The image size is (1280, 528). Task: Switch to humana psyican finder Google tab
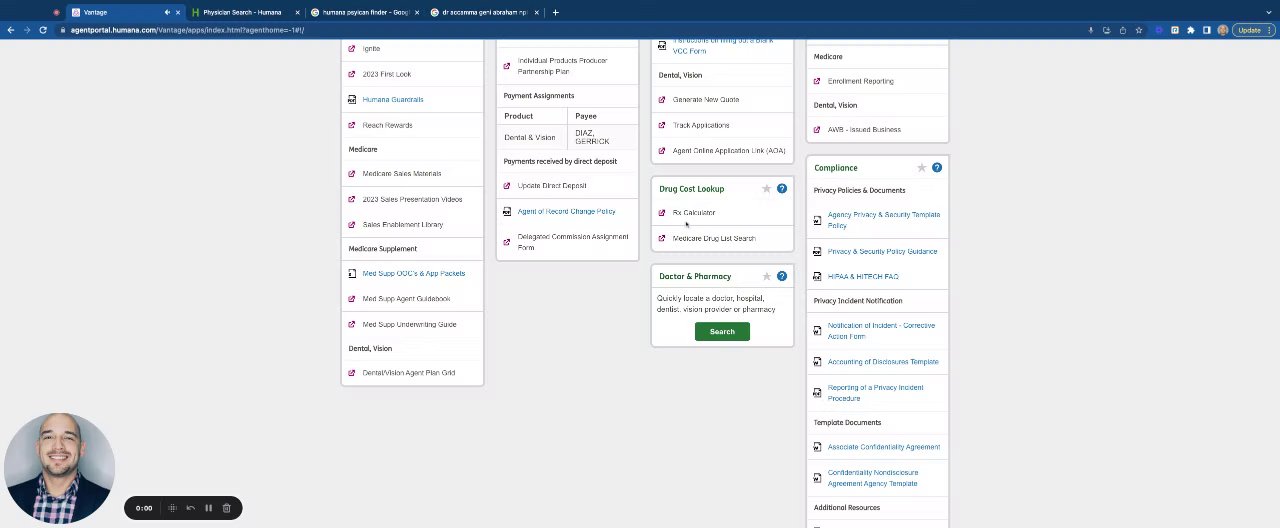pyautogui.click(x=366, y=12)
